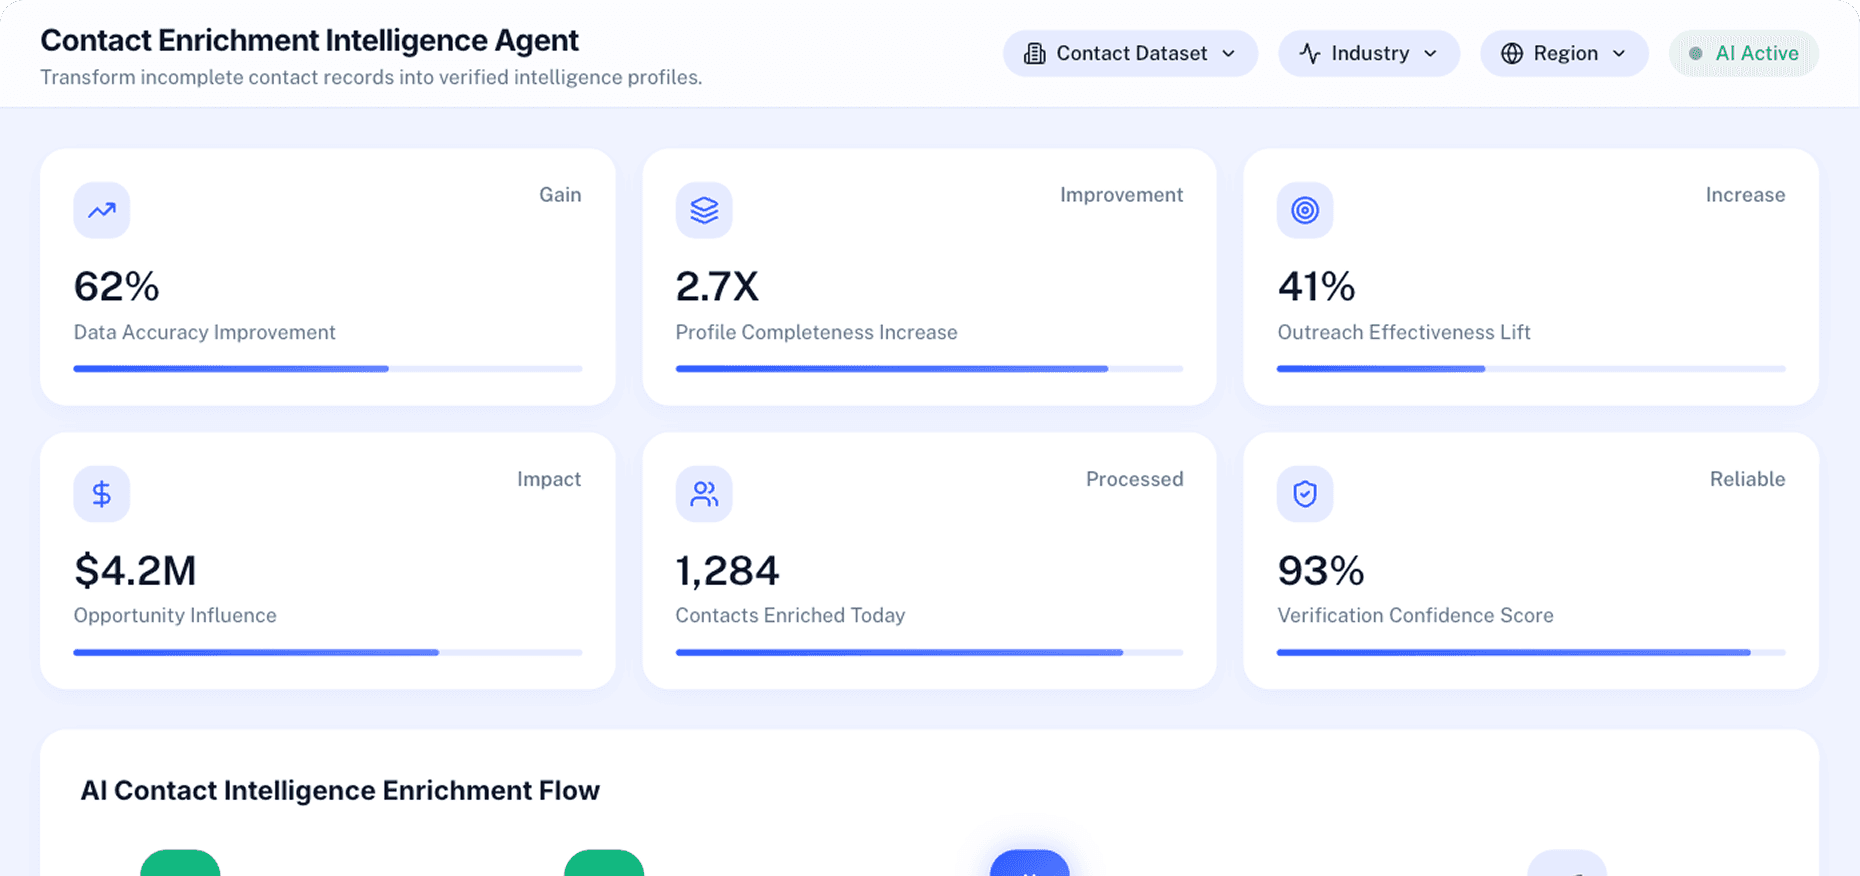Screen dimensions: 1860x876
Task: Click the target icon on Outreach Effectiveness card
Action: click(x=1305, y=210)
